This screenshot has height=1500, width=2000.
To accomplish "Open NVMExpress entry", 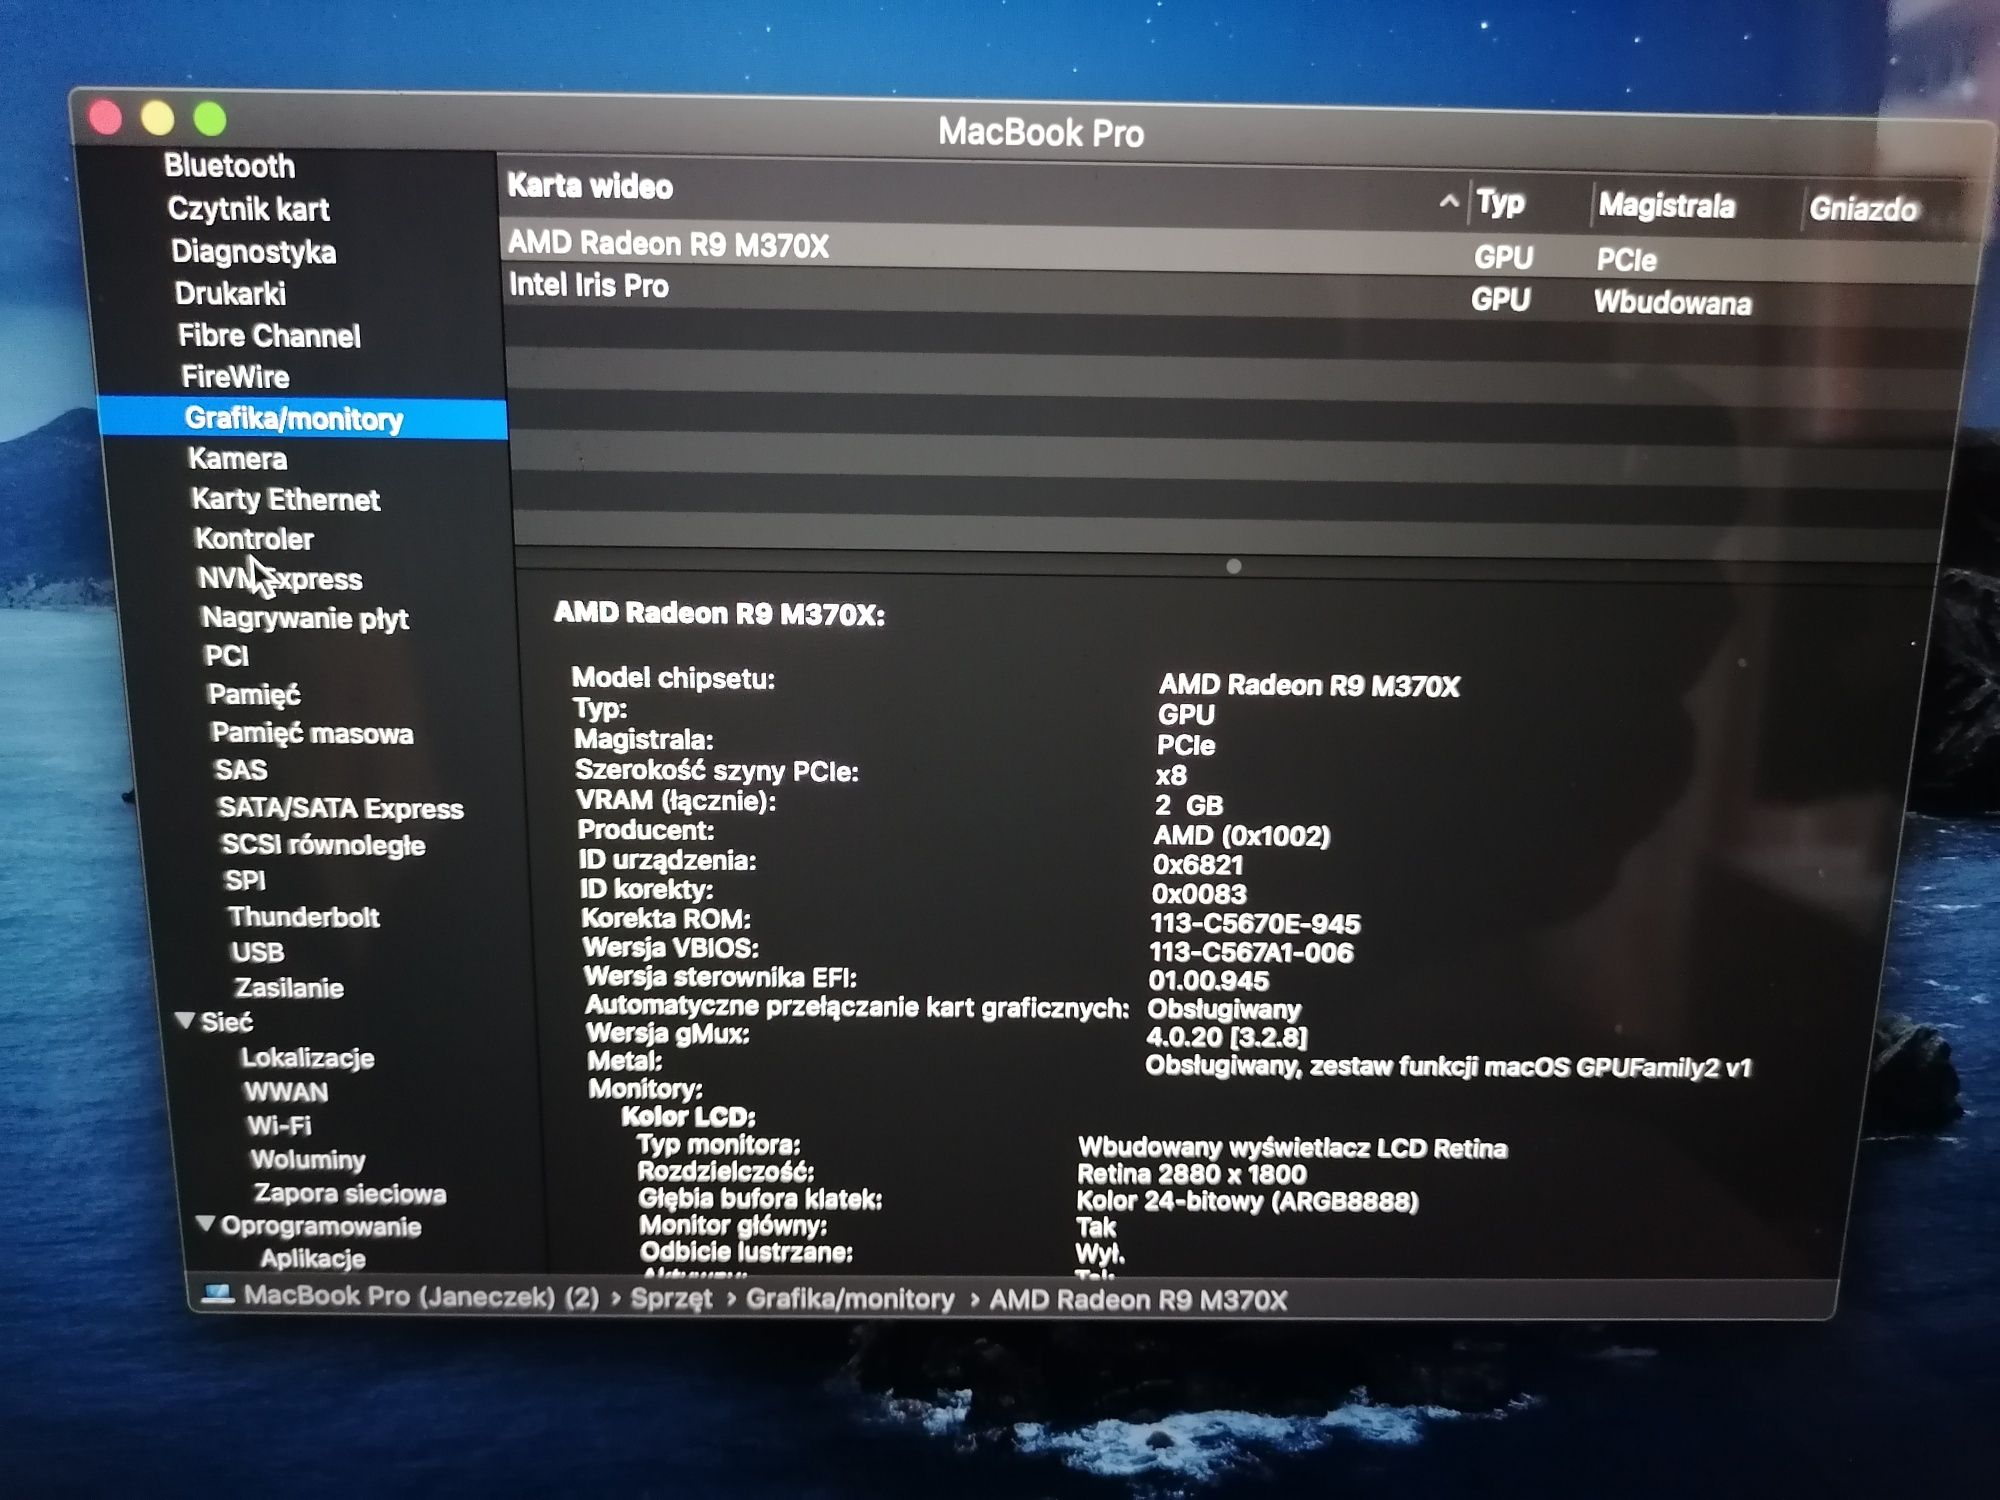I will [280, 579].
